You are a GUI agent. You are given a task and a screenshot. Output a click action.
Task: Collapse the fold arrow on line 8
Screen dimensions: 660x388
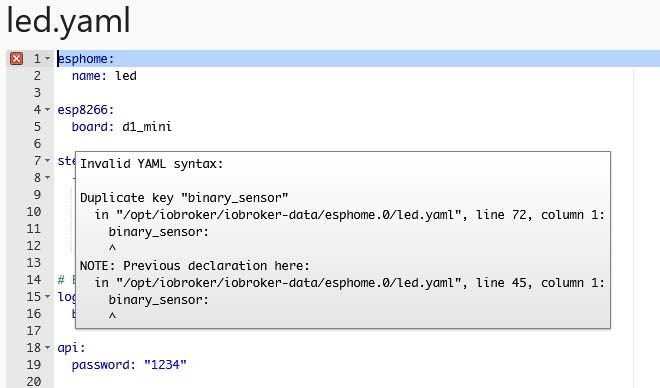tap(48, 178)
